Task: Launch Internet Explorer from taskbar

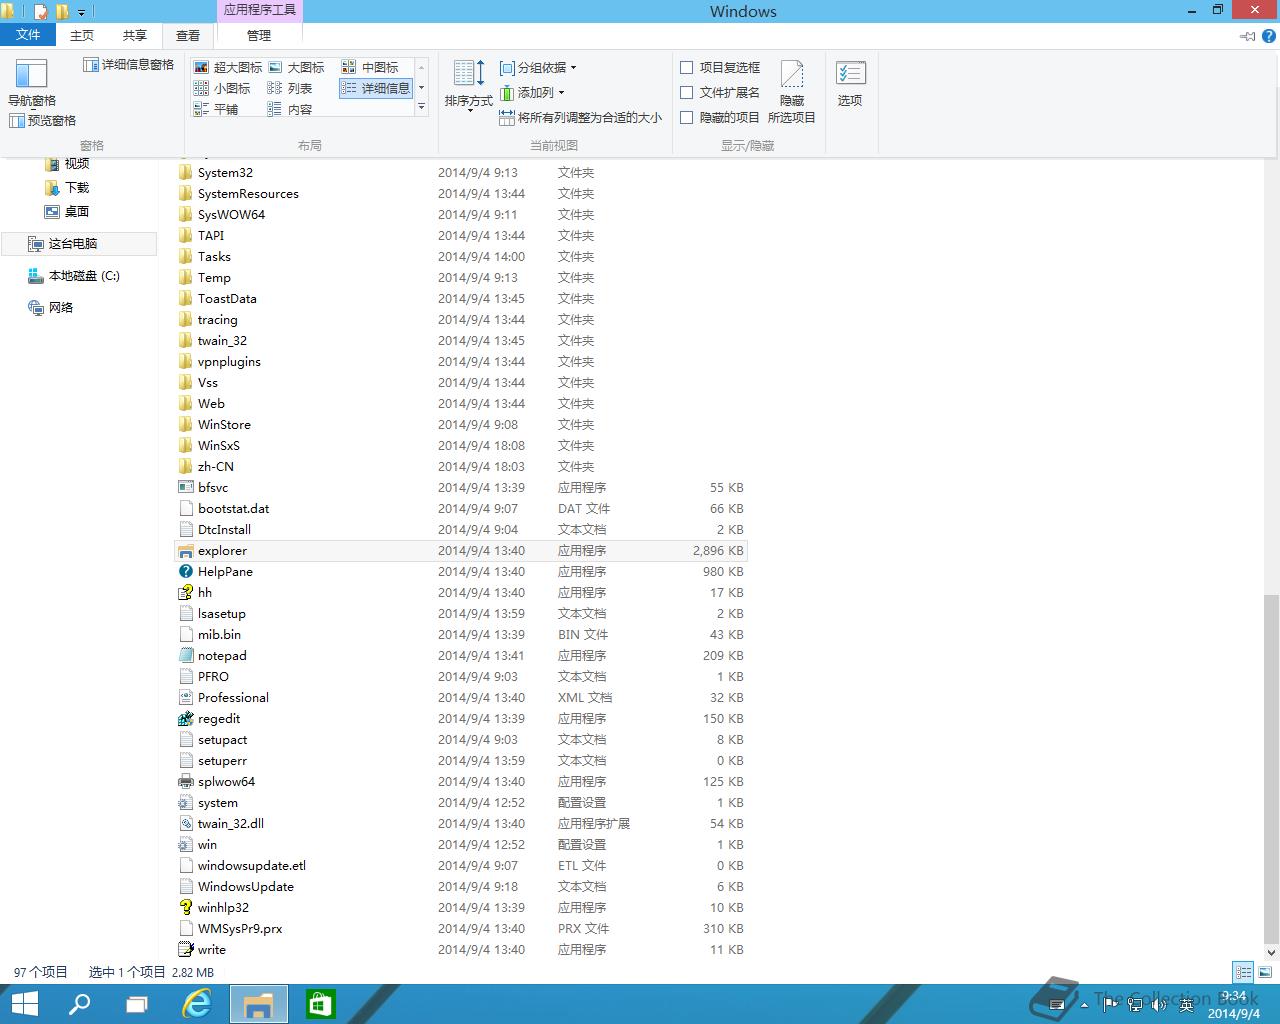Action: click(198, 1004)
